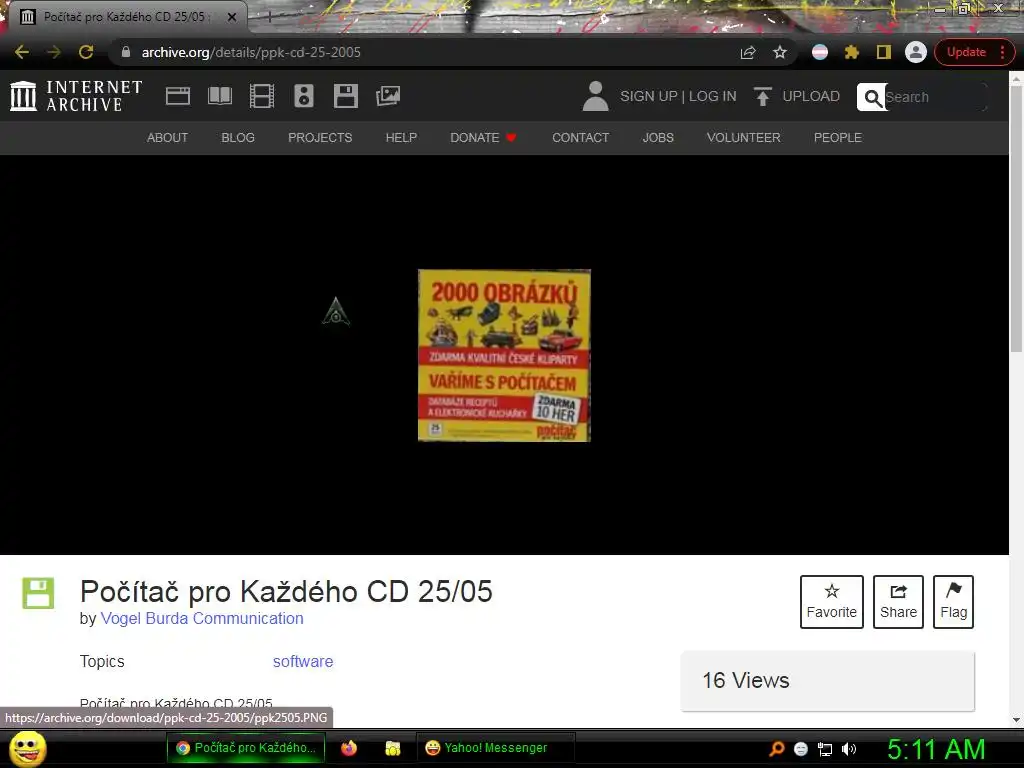The image size is (1024, 768).
Task: Toggle the browser side panel icon
Action: coord(884,52)
